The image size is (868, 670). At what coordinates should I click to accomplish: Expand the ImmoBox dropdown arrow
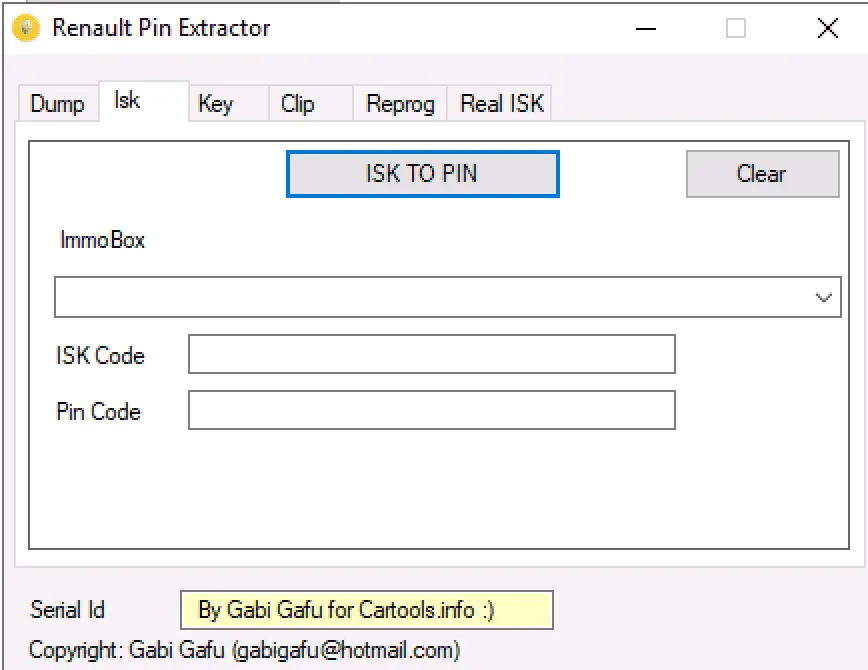pos(823,297)
